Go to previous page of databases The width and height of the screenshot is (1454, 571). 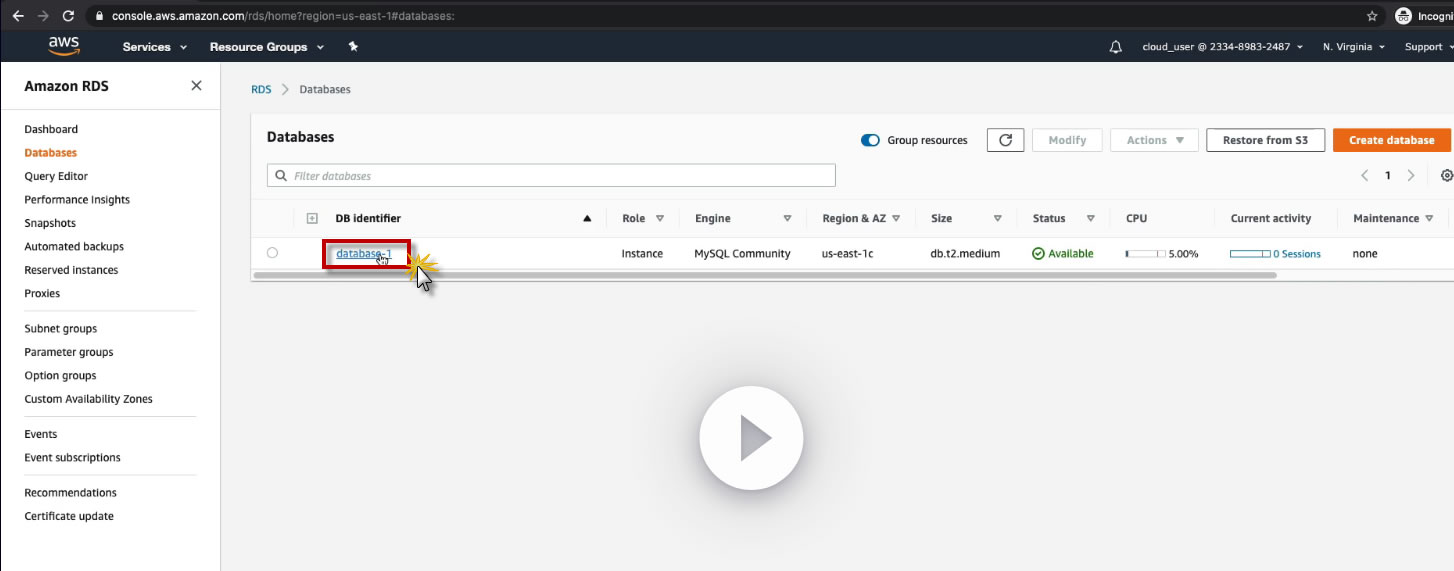(x=1365, y=175)
